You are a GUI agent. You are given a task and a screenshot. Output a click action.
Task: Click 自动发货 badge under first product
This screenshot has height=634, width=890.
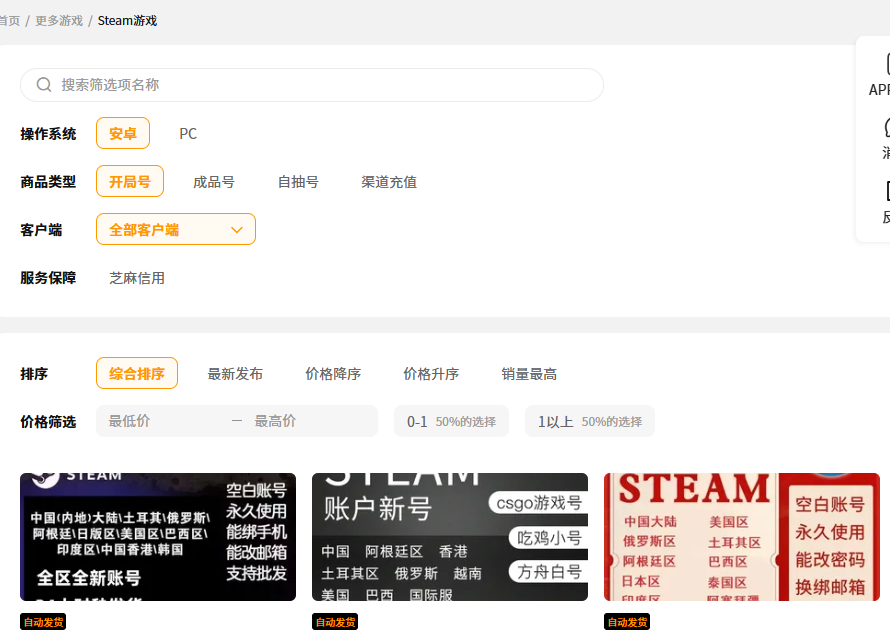[43, 622]
